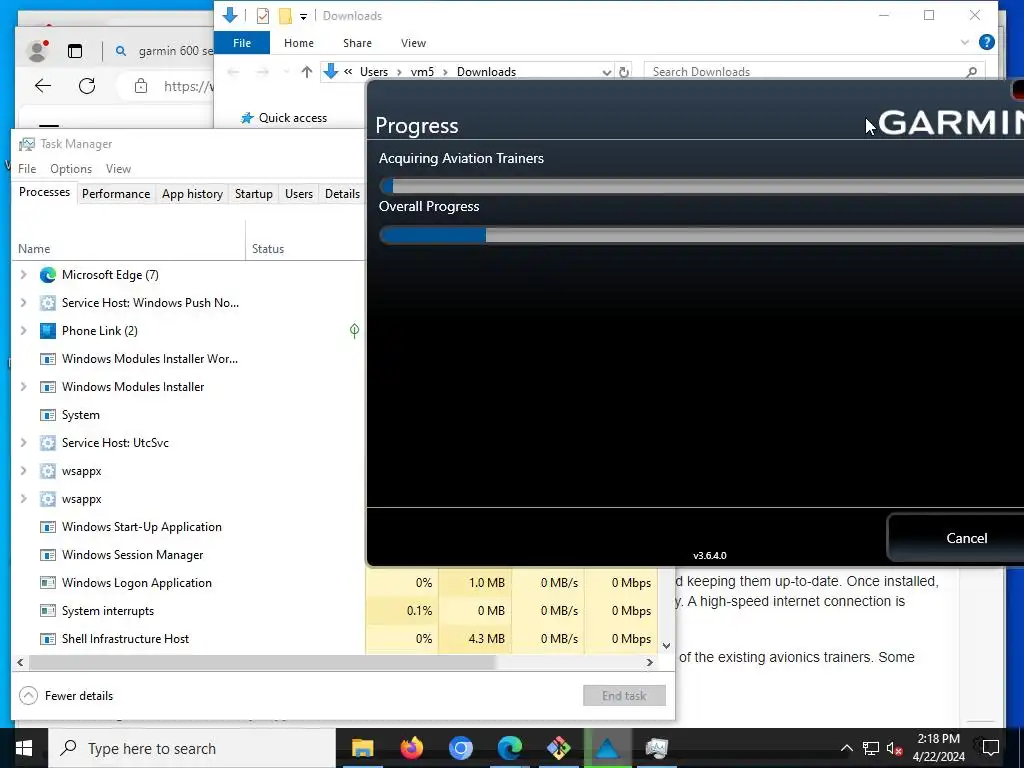Click the Explorer help question mark icon
Viewport: 1024px width, 768px height.
click(987, 42)
